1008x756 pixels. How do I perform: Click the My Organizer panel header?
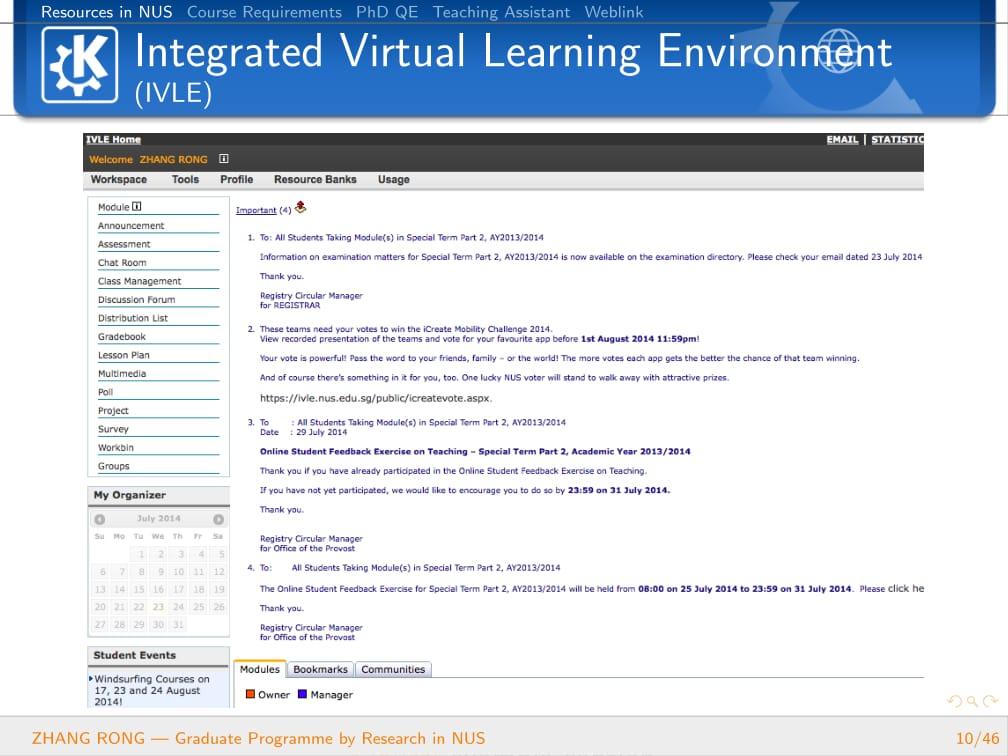158,495
